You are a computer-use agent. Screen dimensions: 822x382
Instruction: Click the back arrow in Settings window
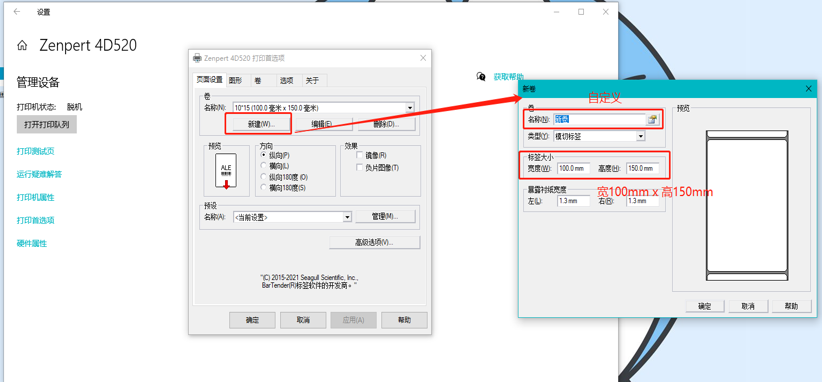pos(17,12)
